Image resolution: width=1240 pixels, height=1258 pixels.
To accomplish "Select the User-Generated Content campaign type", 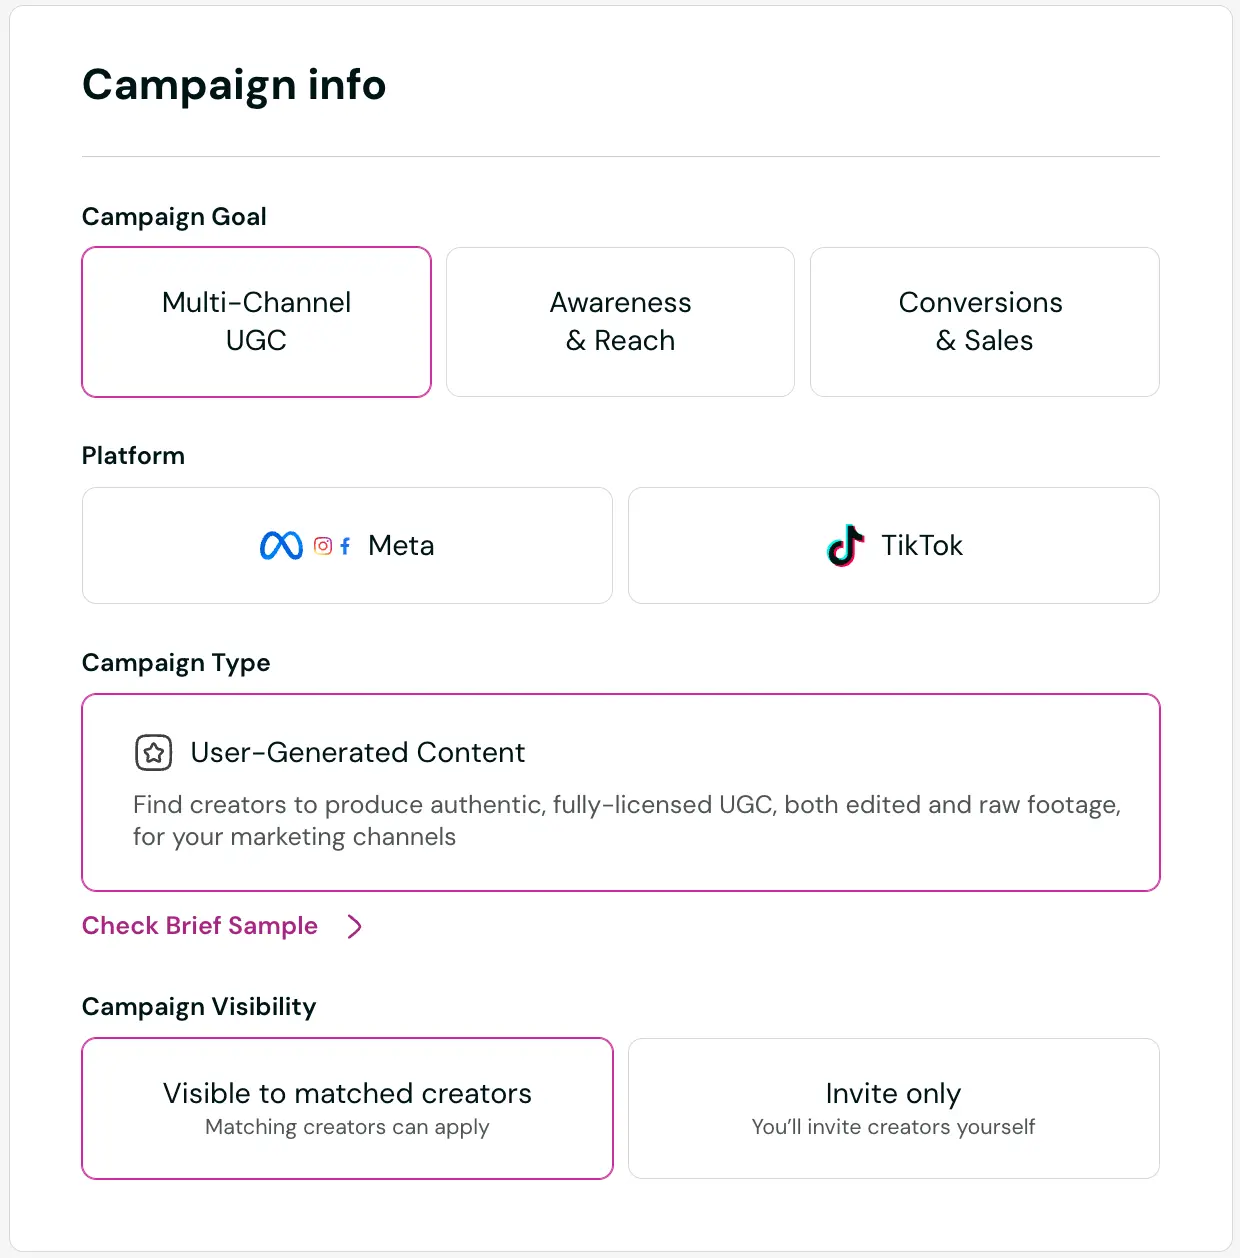I will pyautogui.click(x=620, y=792).
